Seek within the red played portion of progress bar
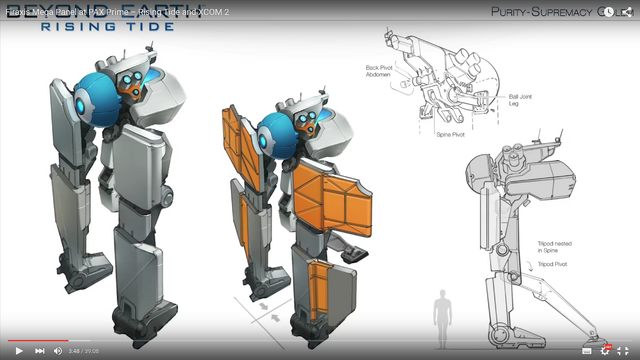640x360 pixels. click(38, 340)
